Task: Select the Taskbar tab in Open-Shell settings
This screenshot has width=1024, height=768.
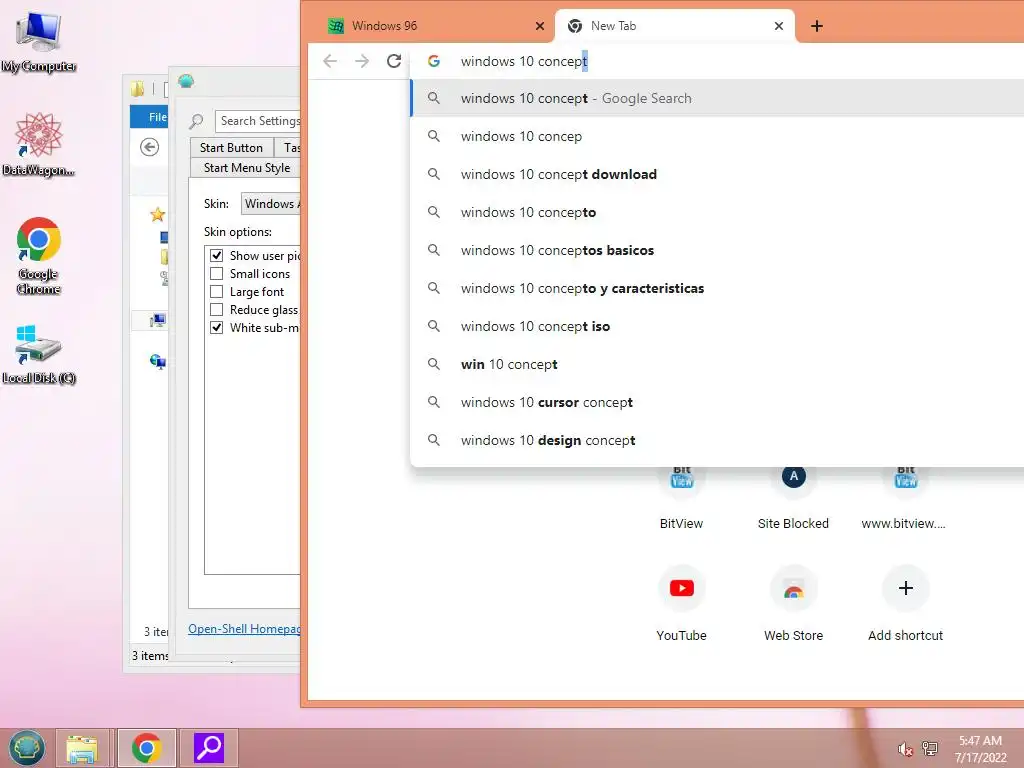Action: pos(288,148)
